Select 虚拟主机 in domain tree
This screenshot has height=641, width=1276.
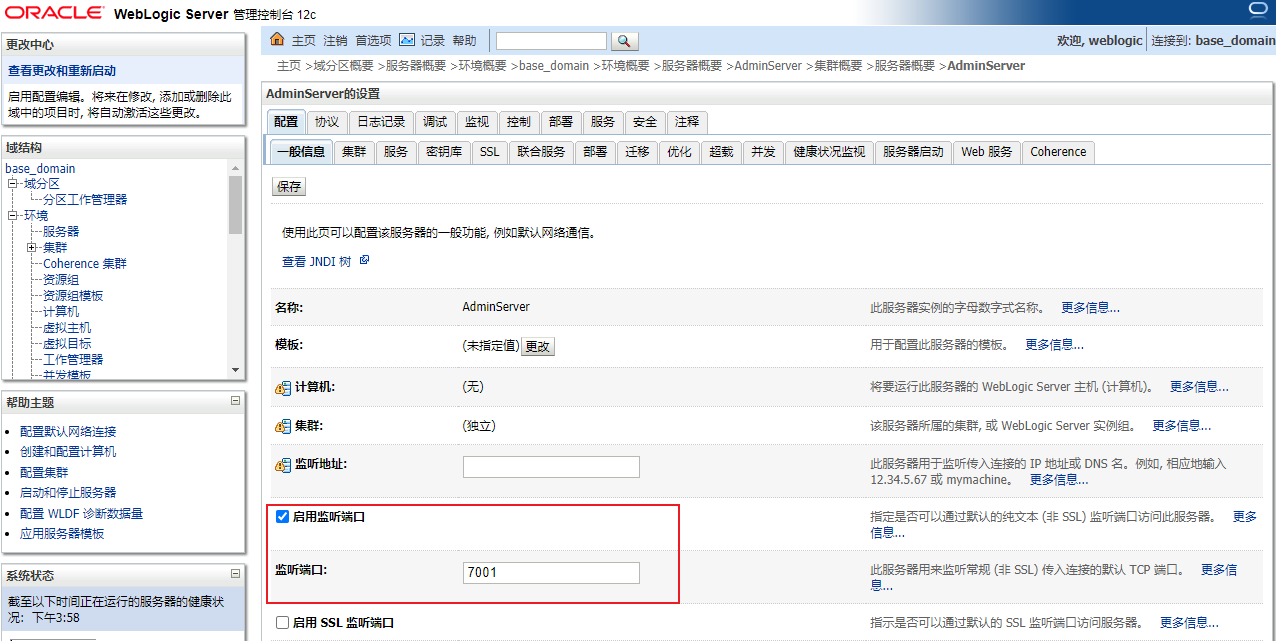tap(67, 328)
